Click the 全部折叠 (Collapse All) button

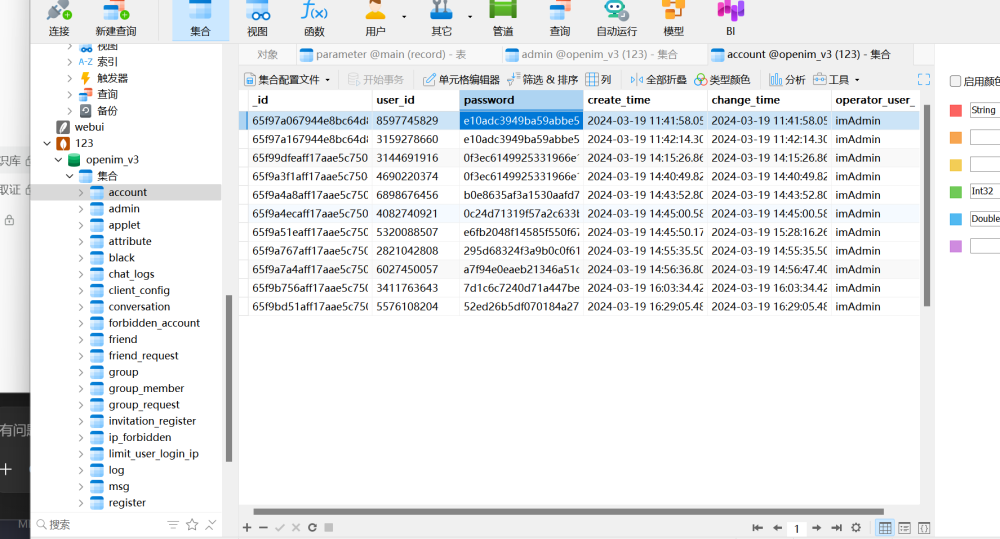pyautogui.click(x=658, y=80)
